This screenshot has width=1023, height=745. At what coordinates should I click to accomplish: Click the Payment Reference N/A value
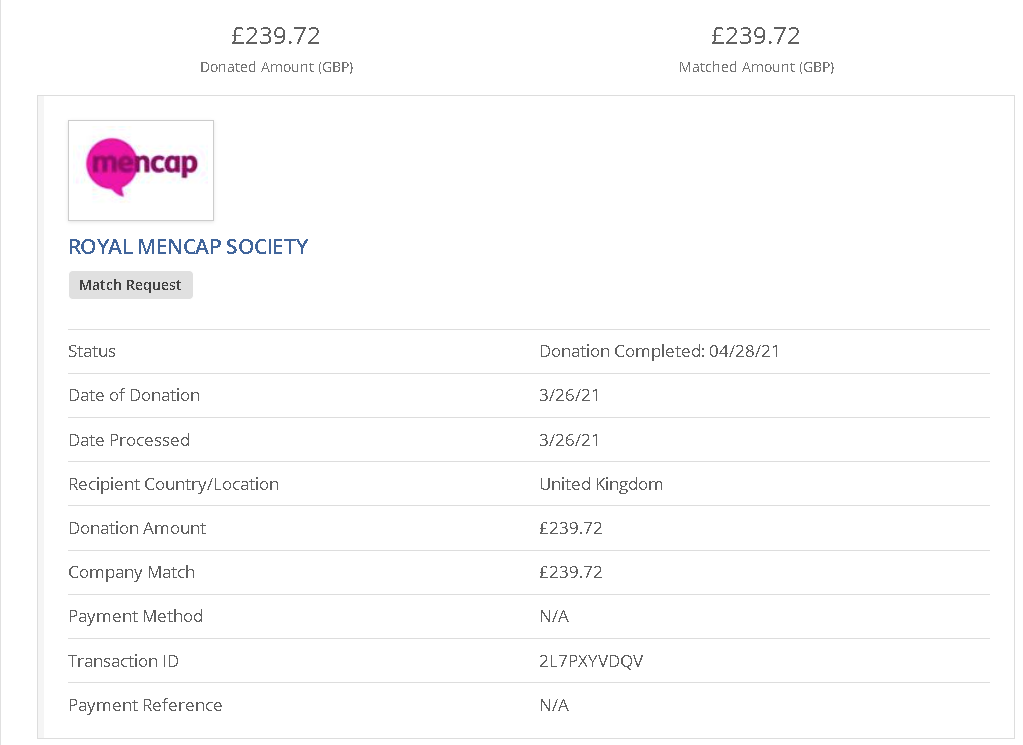point(554,705)
